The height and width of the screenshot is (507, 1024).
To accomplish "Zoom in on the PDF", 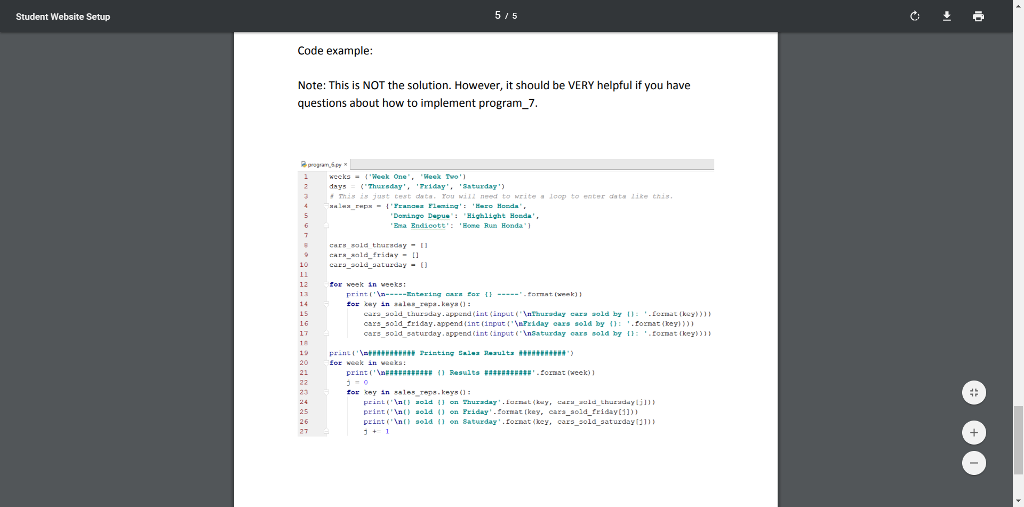I will pos(974,433).
